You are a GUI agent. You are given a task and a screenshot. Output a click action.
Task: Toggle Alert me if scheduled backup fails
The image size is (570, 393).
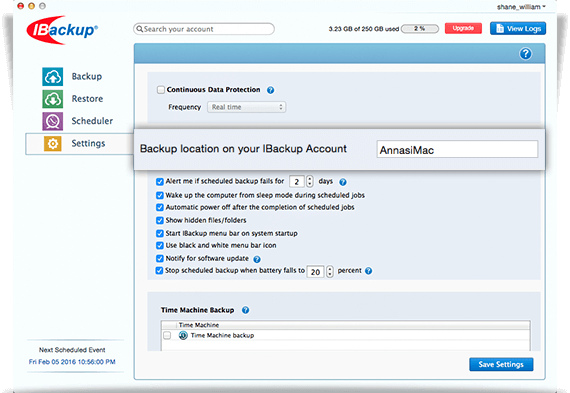coord(160,181)
